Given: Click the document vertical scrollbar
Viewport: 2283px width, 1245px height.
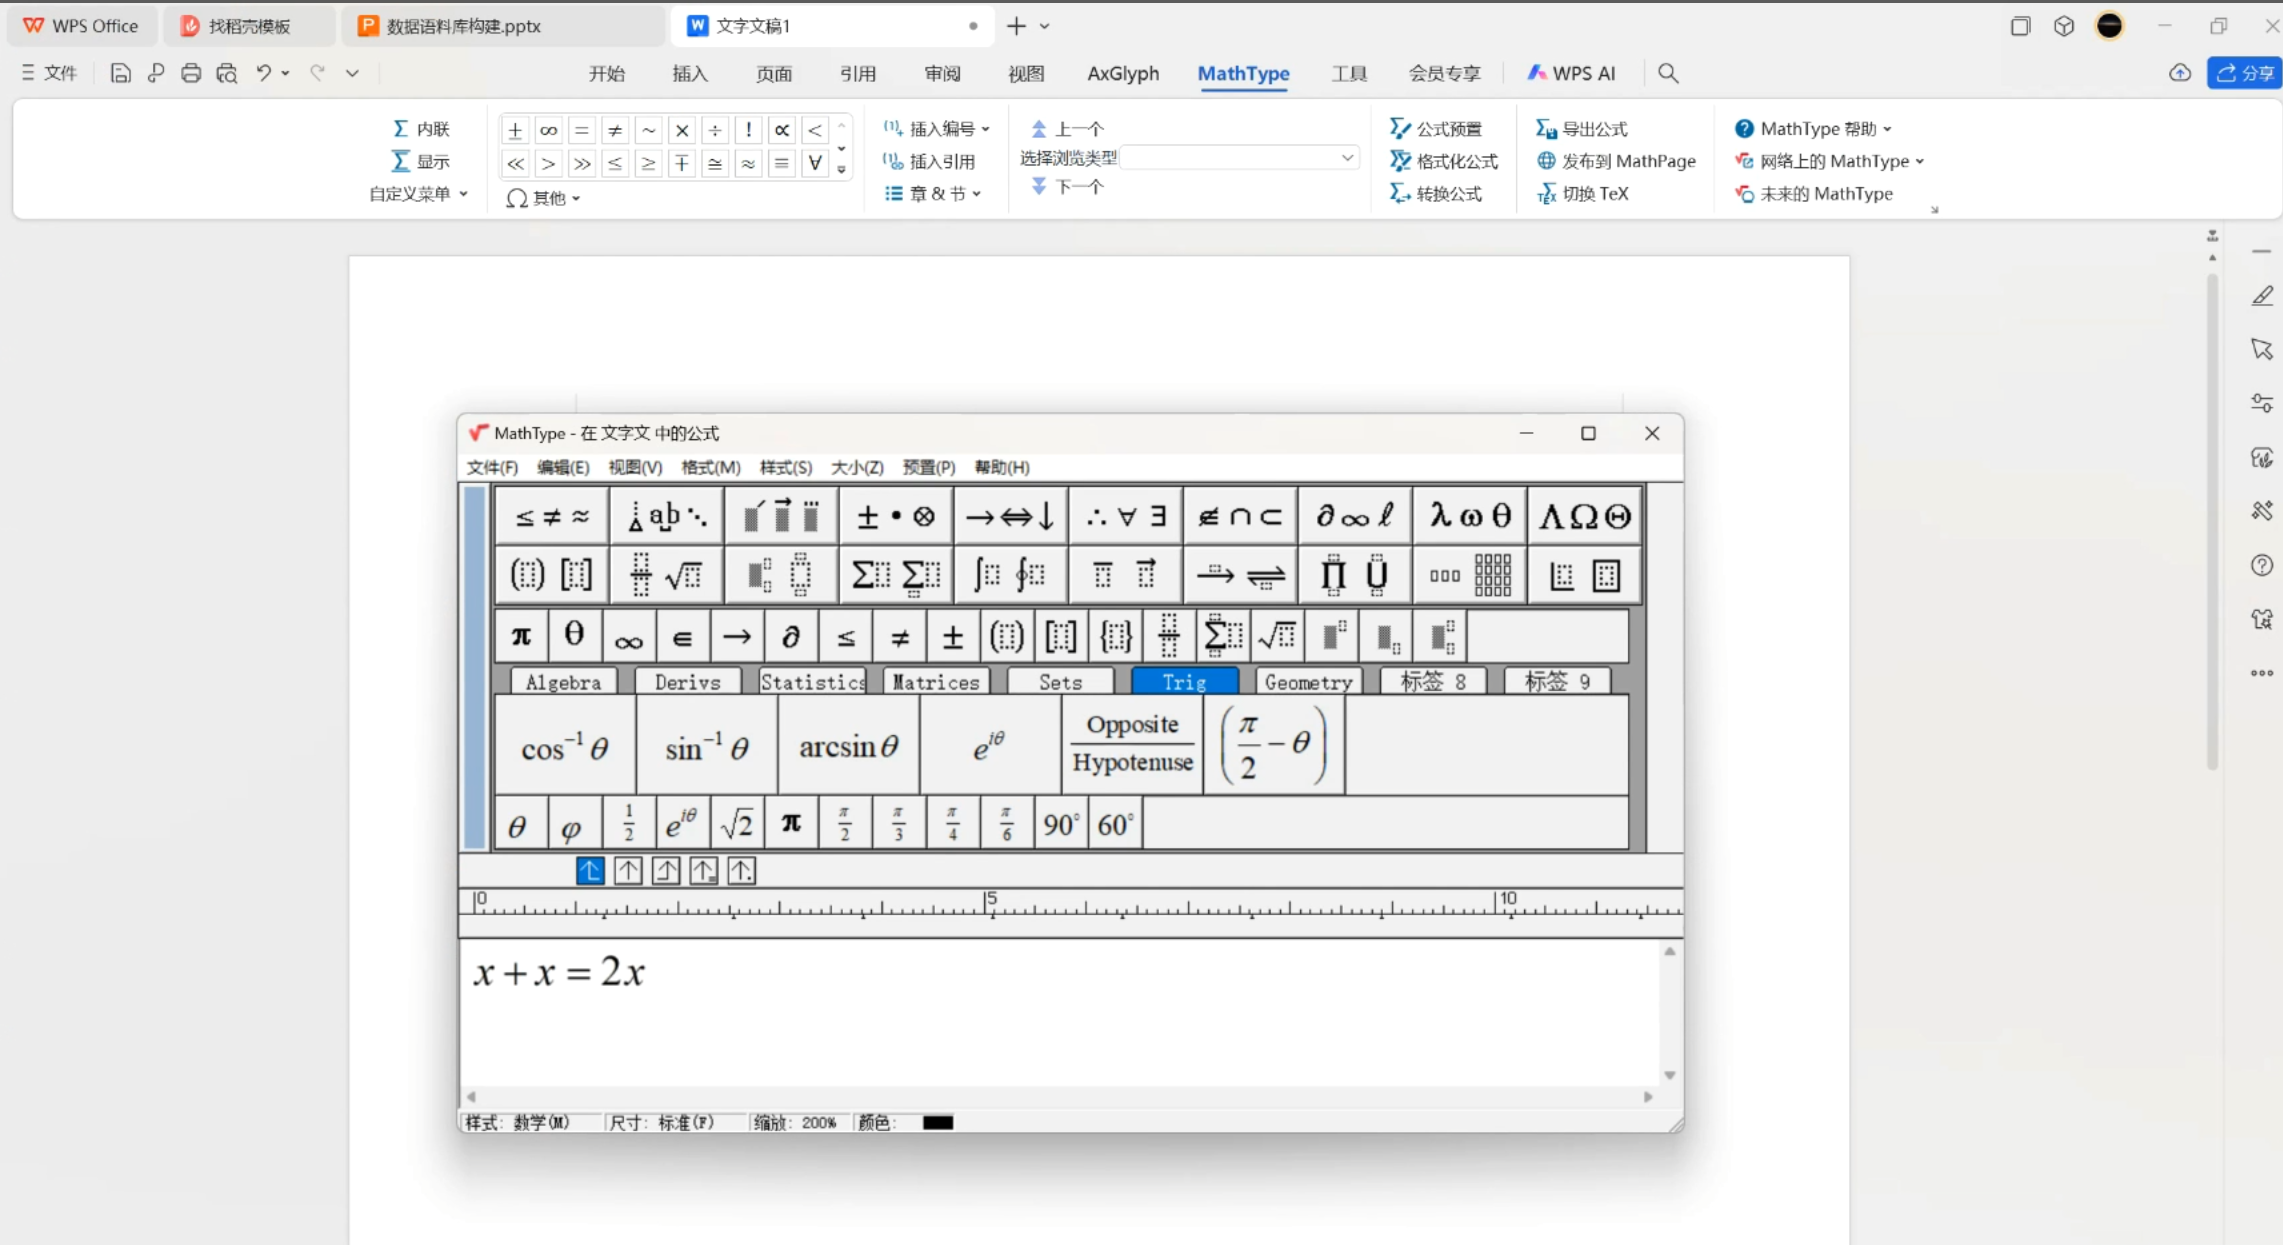Looking at the screenshot, I should pos(2212,520).
